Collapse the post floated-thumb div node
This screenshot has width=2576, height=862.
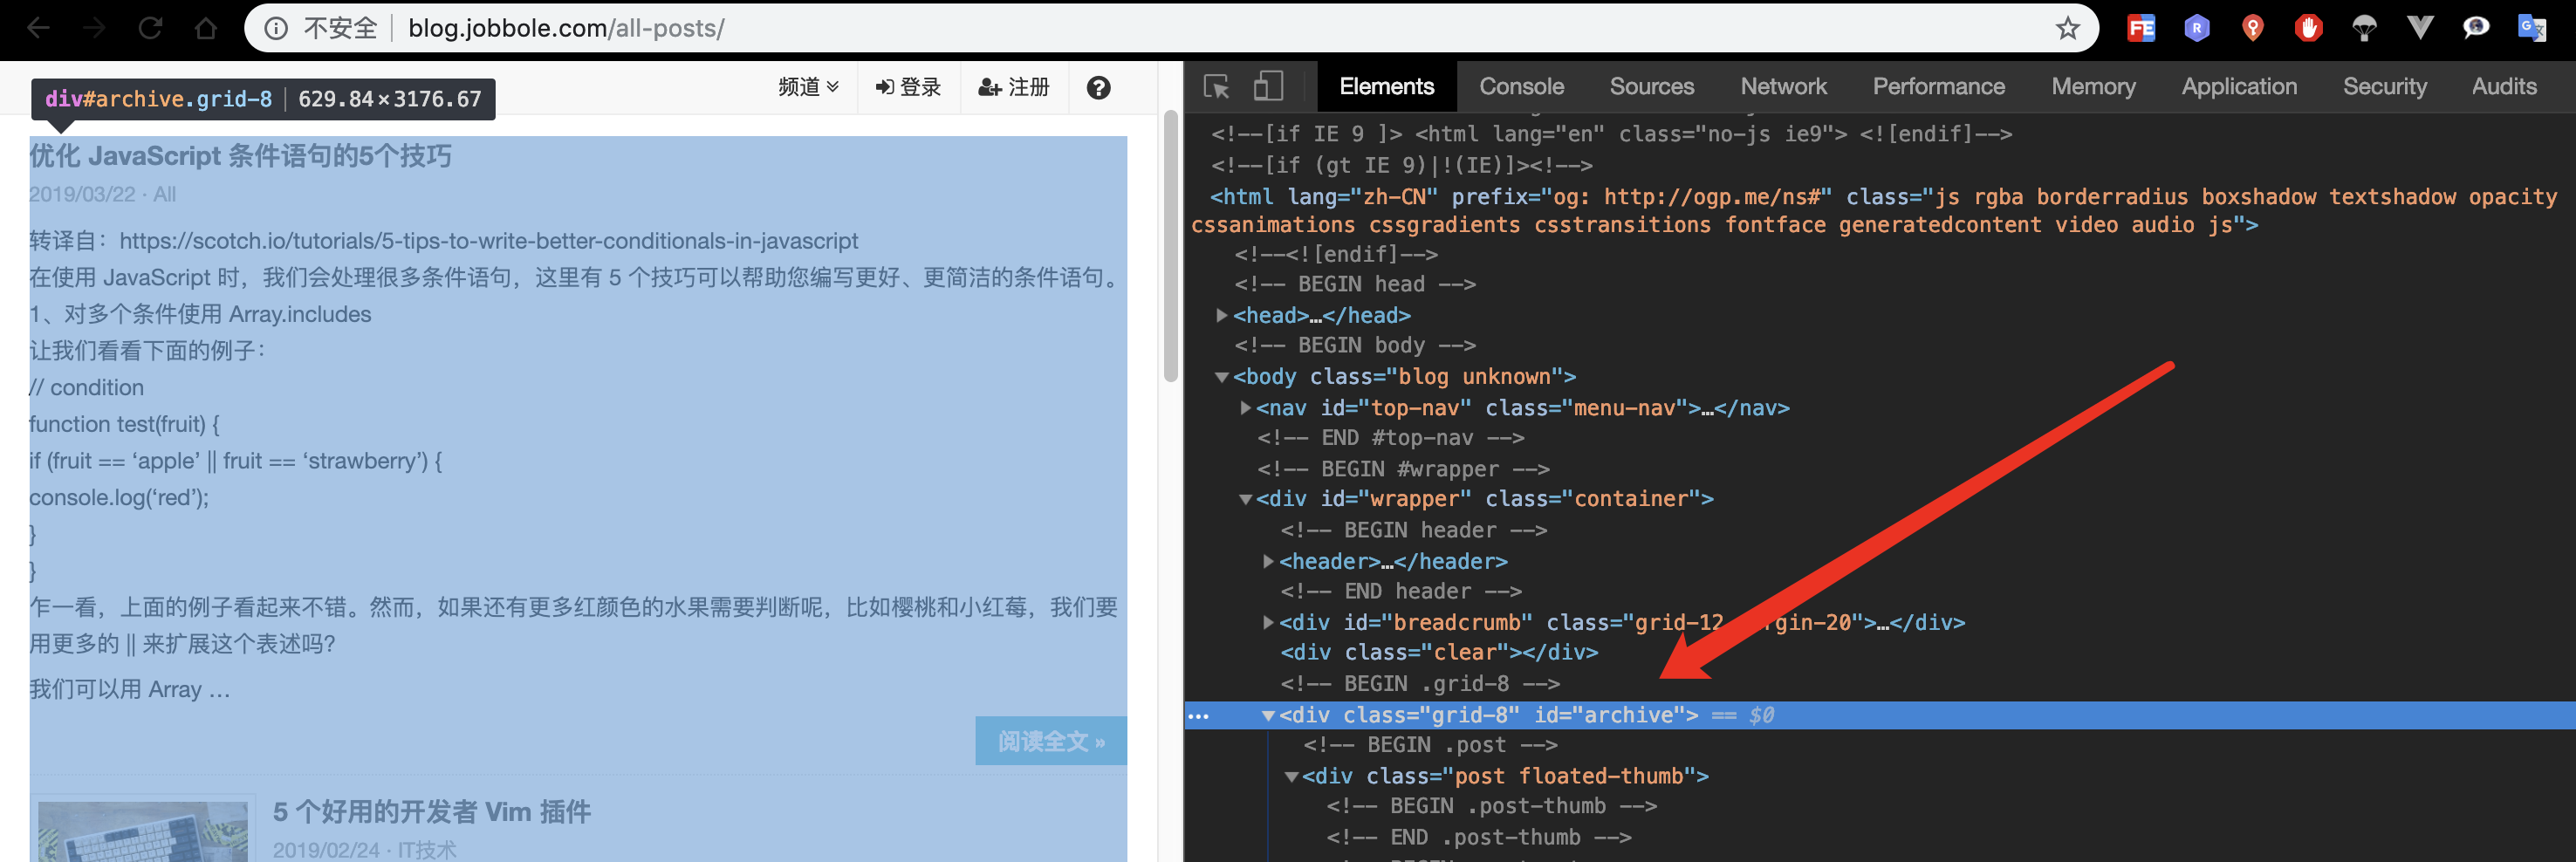[1291, 777]
